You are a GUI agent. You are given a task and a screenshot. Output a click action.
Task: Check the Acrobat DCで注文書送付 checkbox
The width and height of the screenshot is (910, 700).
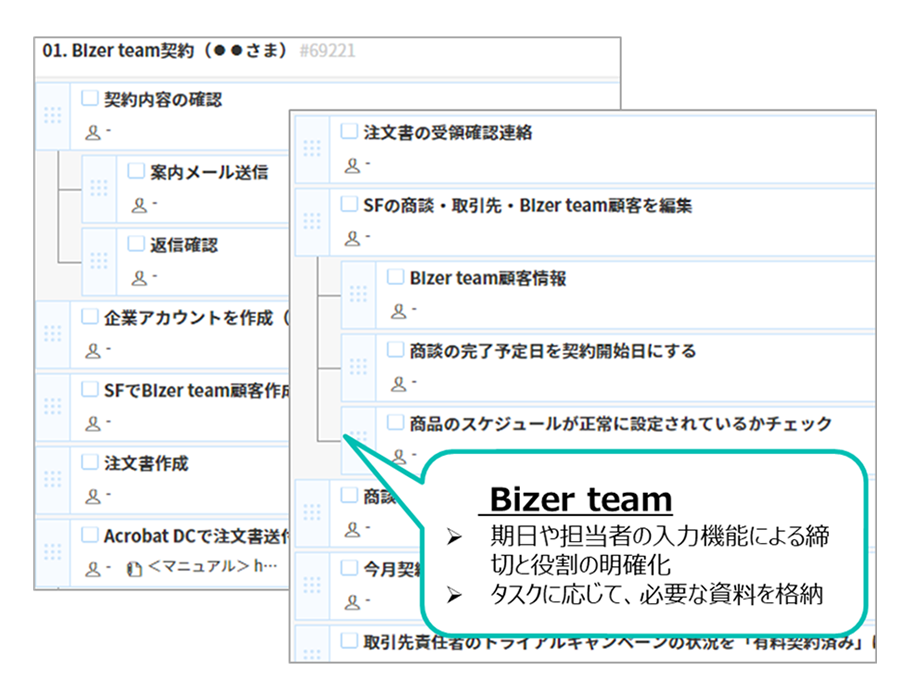point(89,534)
